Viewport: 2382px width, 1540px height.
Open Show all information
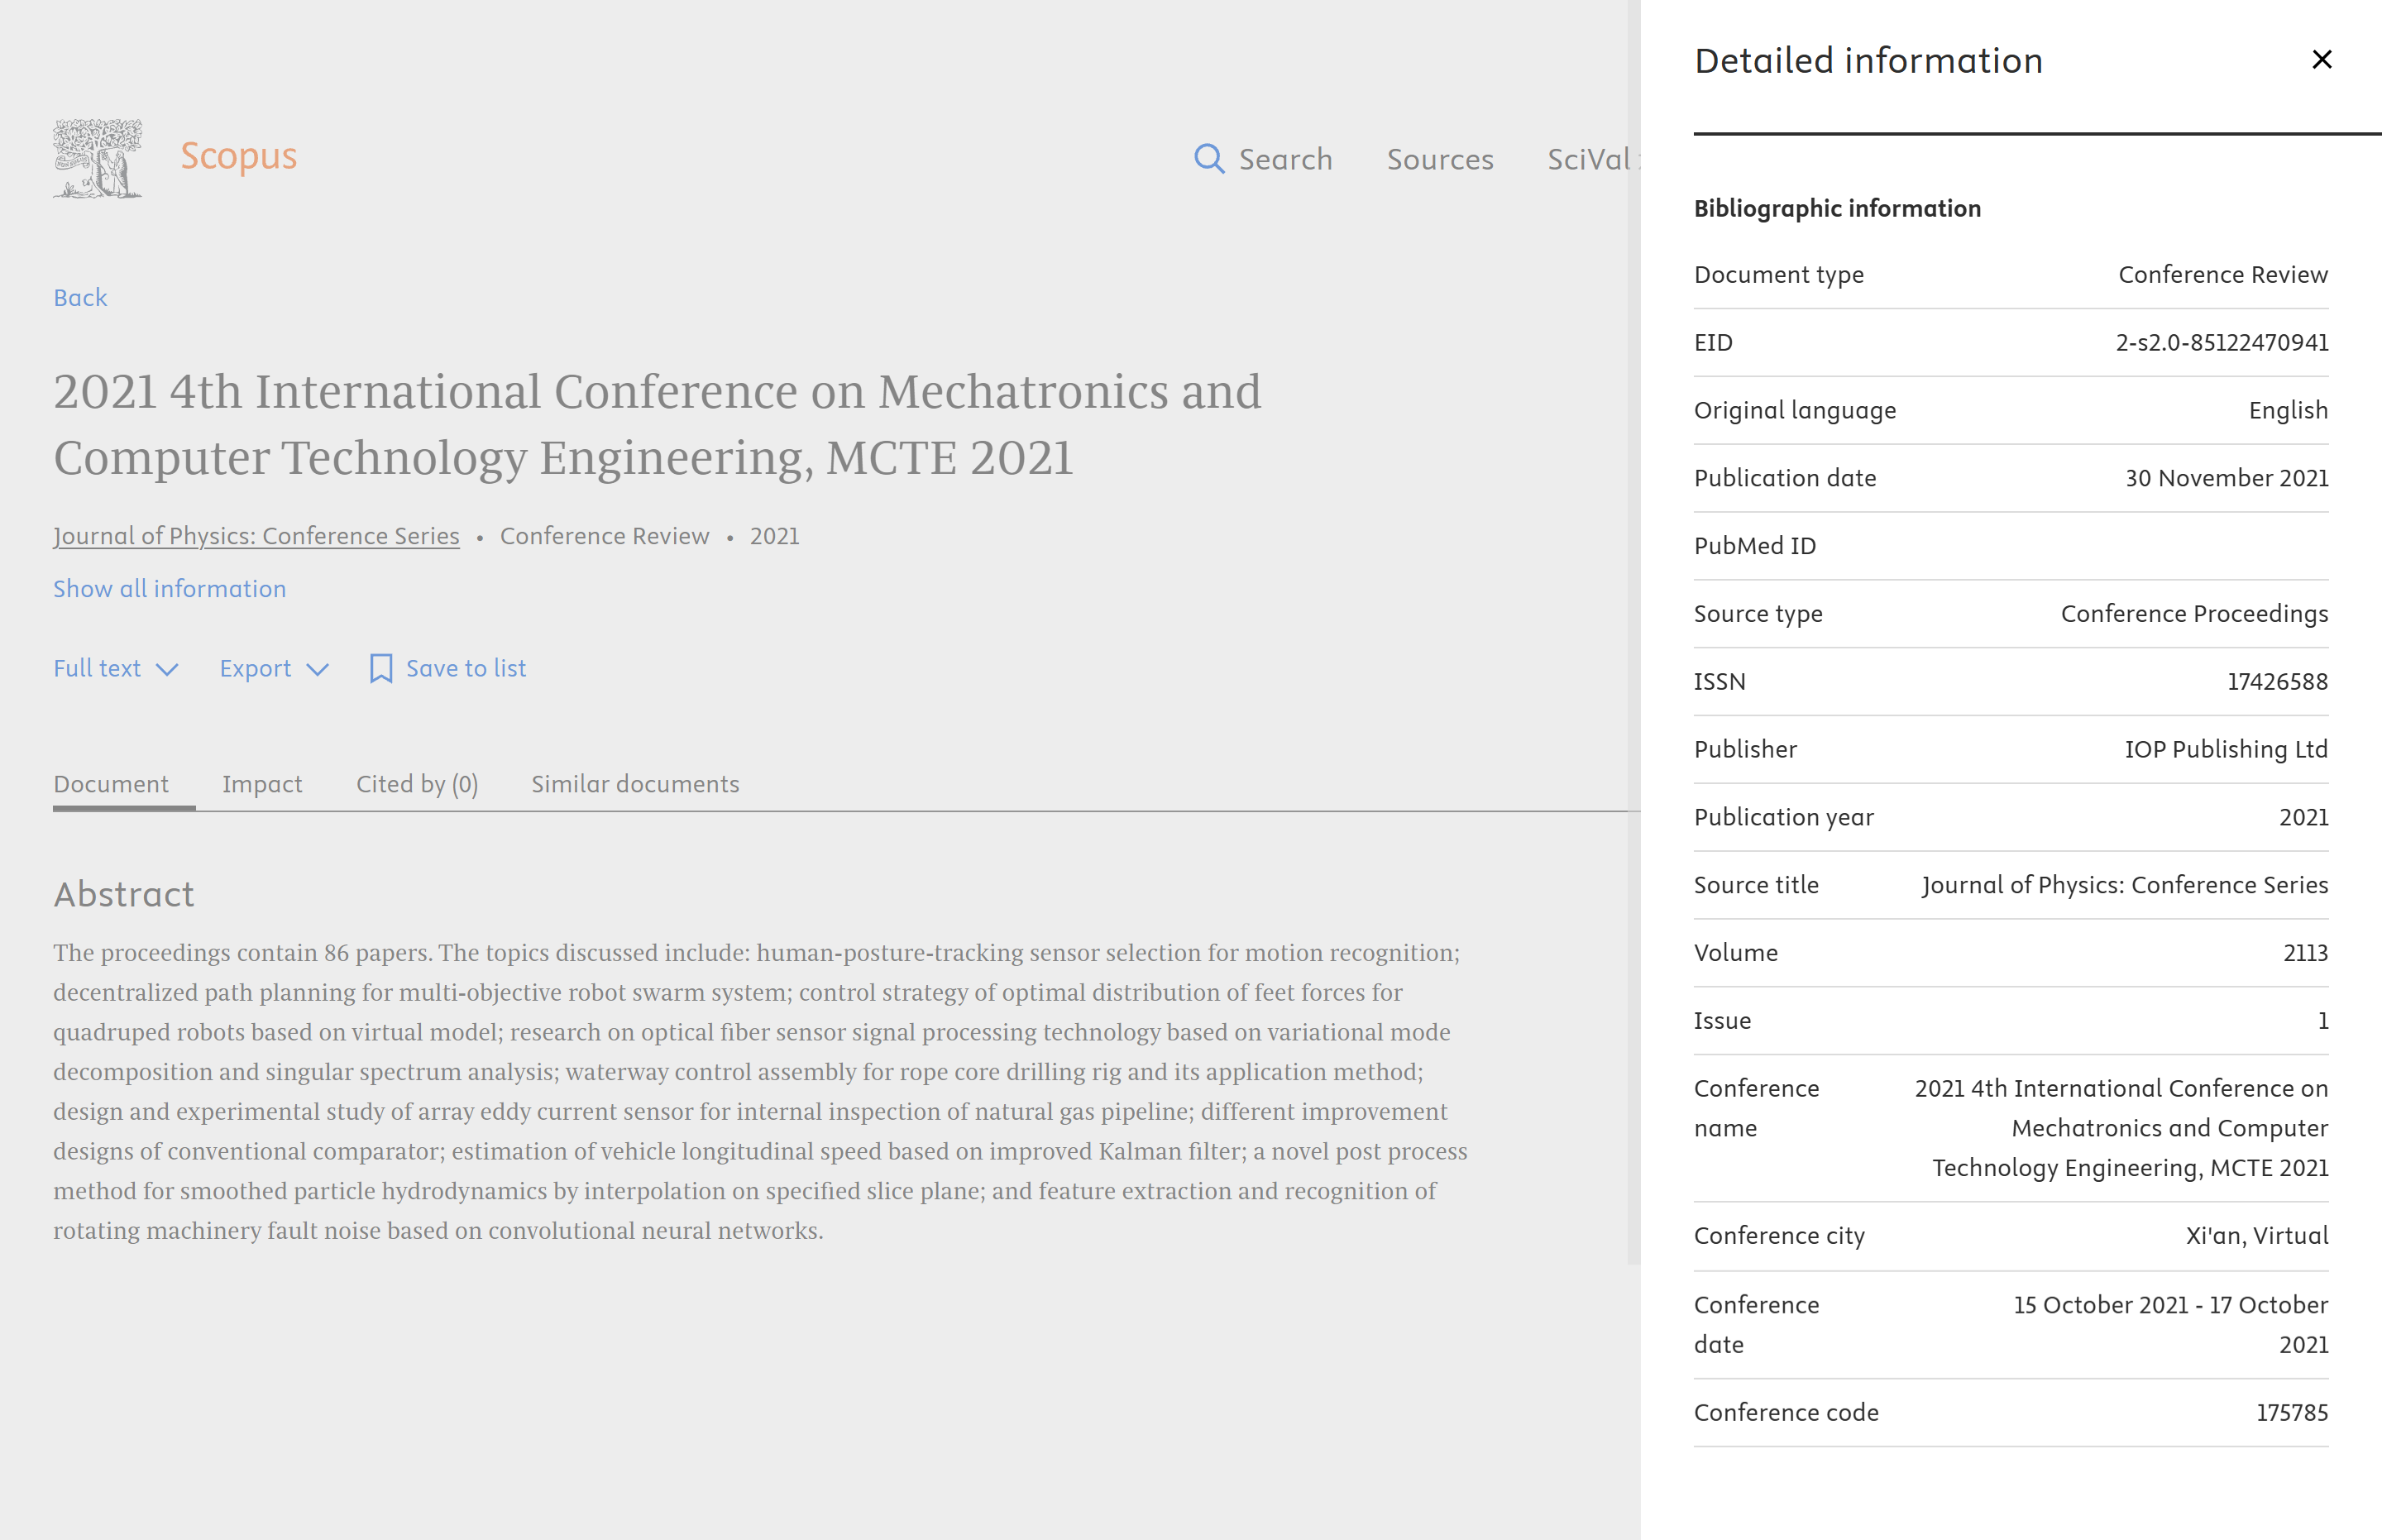[x=170, y=589]
